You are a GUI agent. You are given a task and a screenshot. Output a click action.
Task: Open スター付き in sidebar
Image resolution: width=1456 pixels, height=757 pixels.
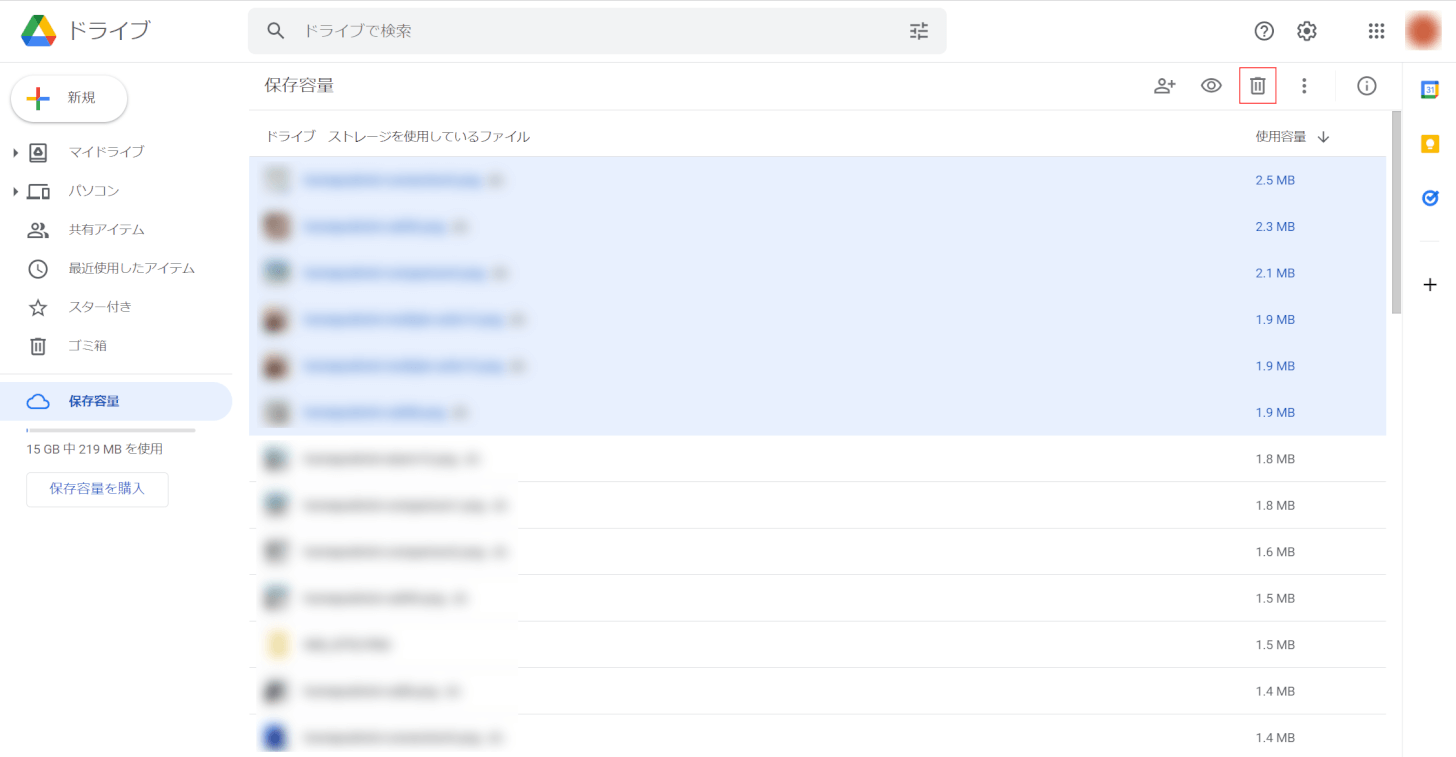pos(100,307)
